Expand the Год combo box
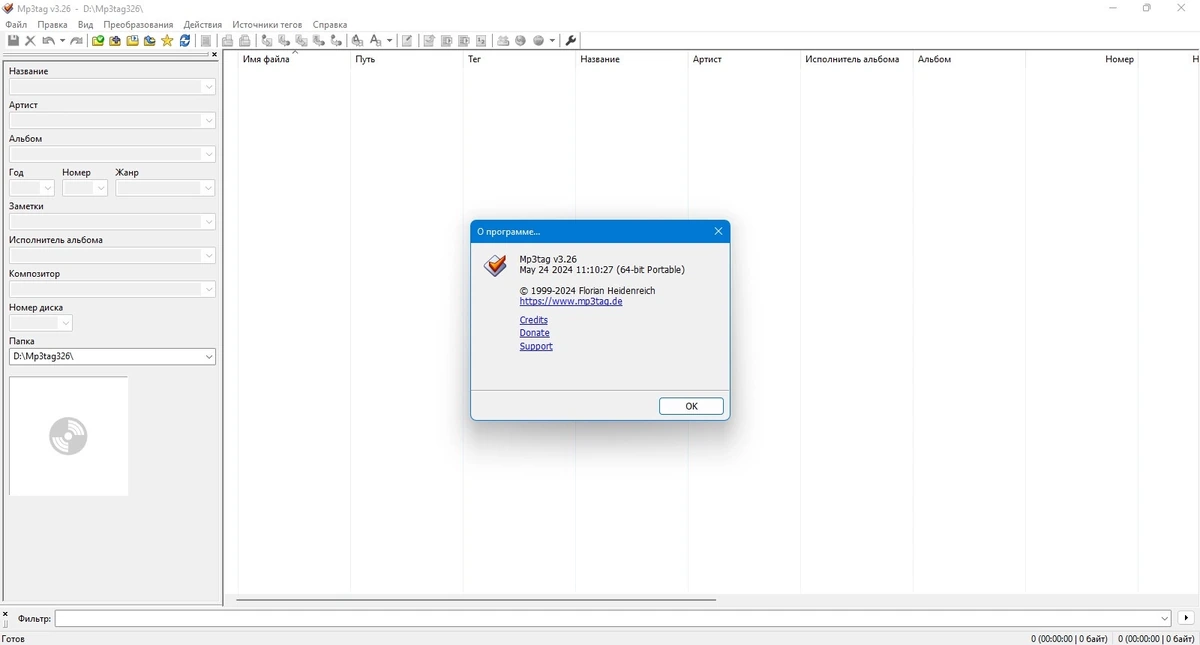This screenshot has width=1200, height=645. pos(46,188)
